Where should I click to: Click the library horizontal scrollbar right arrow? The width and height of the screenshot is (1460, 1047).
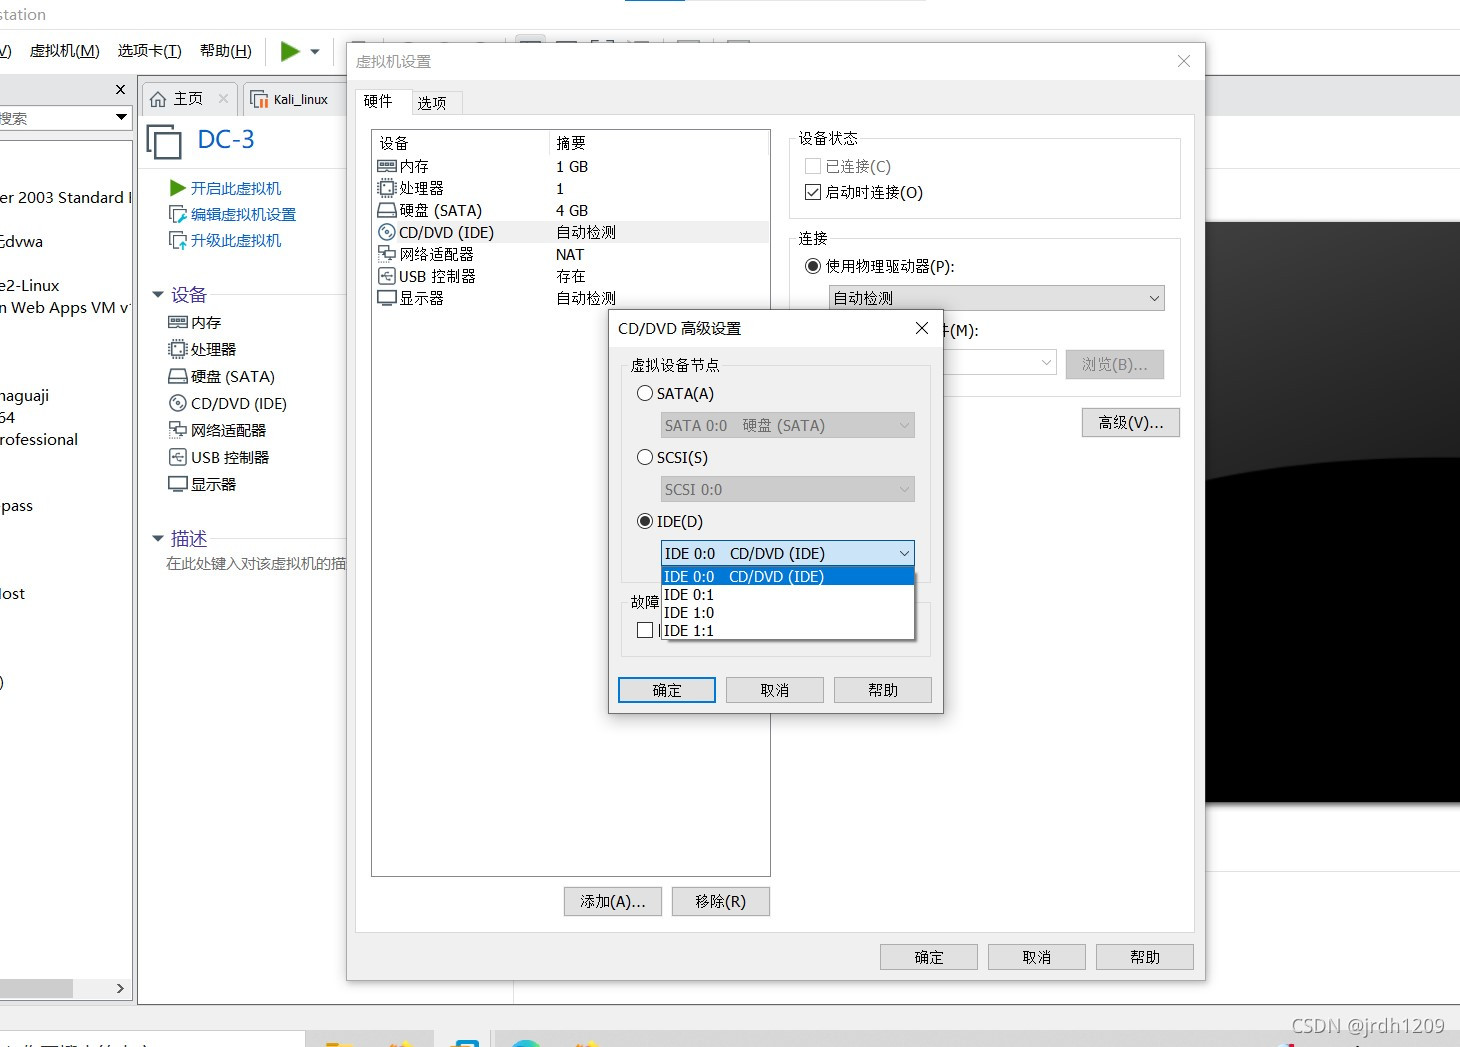[120, 988]
